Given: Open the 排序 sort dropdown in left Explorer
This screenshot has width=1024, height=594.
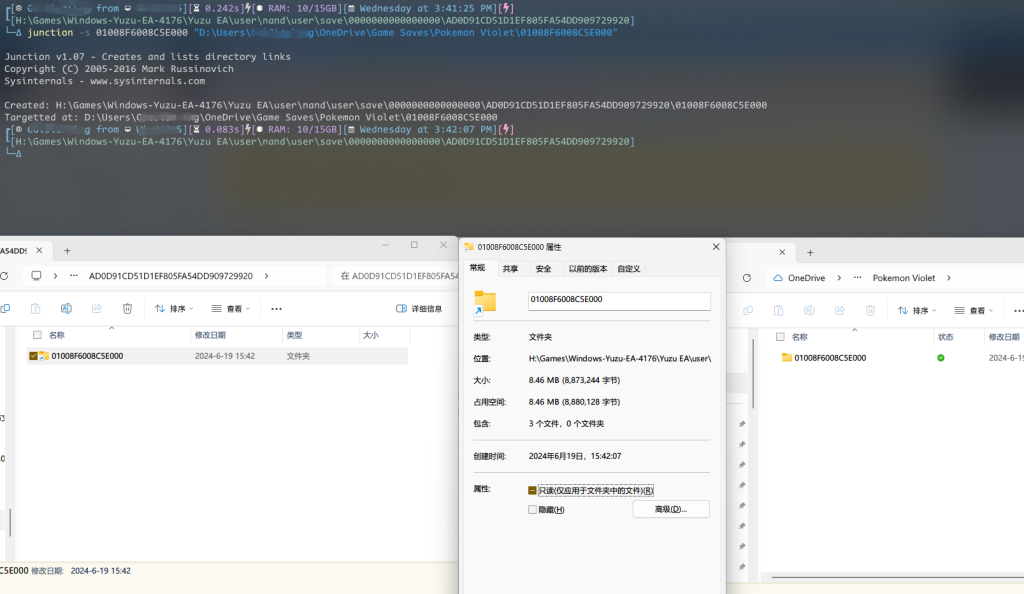Looking at the screenshot, I should 174,309.
